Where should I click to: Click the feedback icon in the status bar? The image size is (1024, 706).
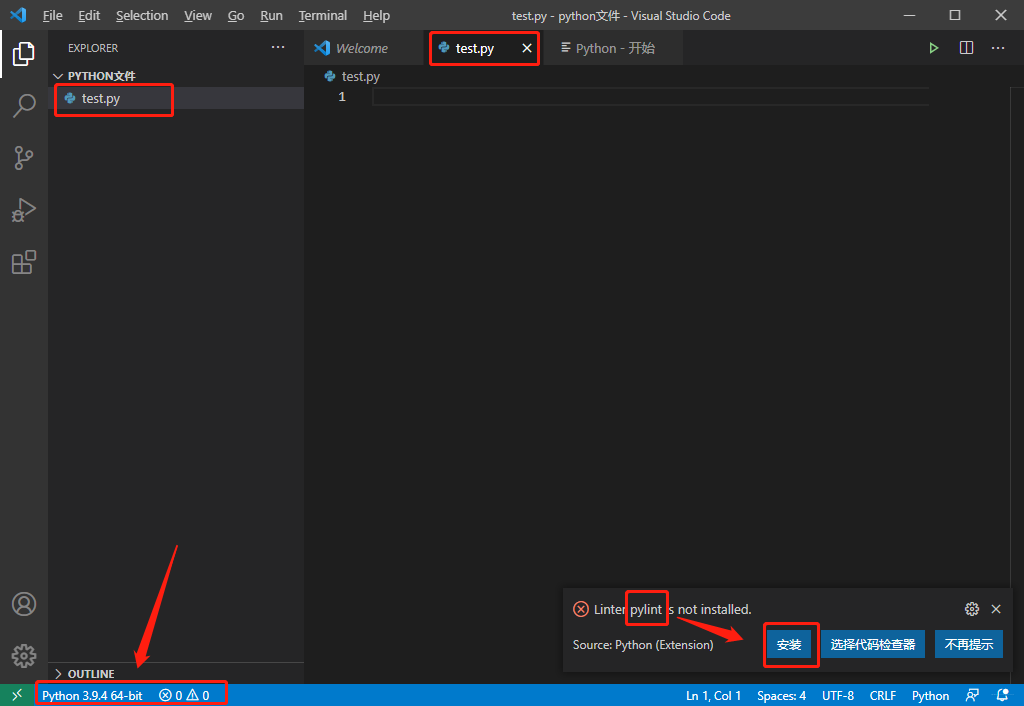point(972,695)
